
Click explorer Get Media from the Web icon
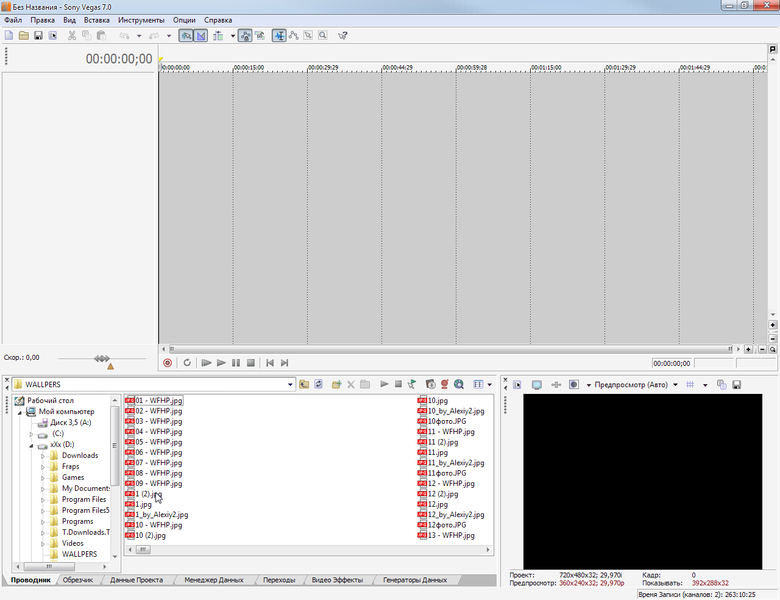[459, 385]
